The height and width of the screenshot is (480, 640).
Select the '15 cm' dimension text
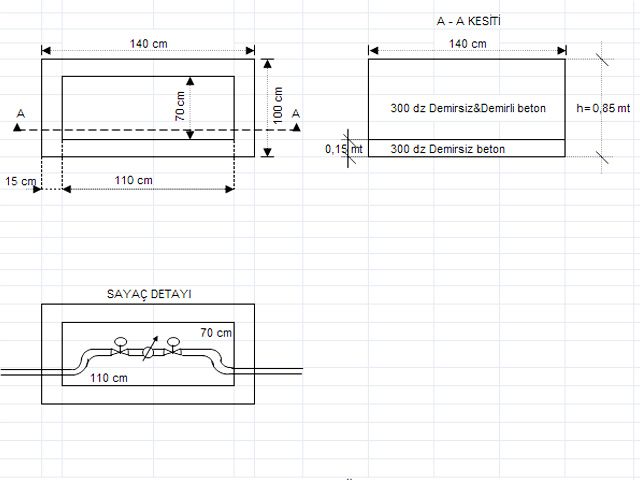(x=19, y=181)
